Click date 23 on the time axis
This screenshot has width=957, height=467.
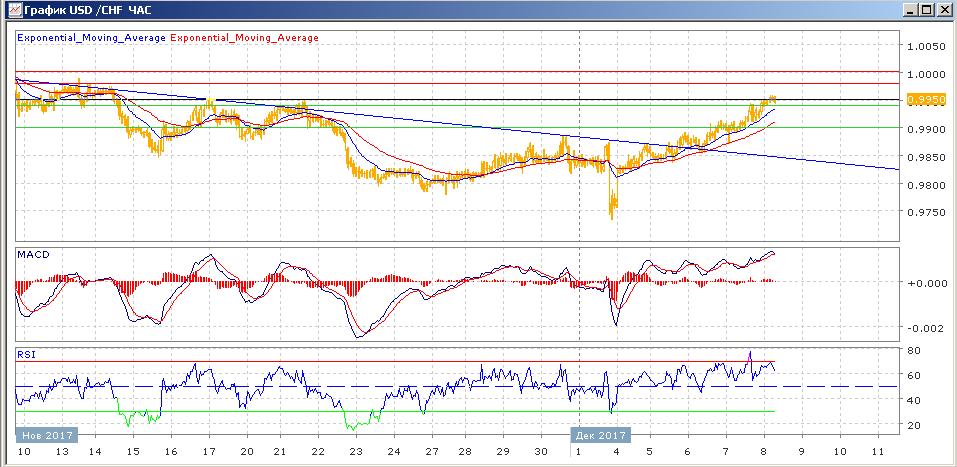click(x=357, y=452)
